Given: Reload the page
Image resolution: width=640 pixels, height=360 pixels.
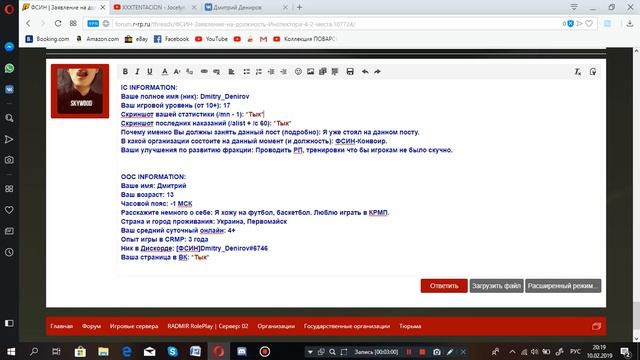Looking at the screenshot, I should [58, 24].
